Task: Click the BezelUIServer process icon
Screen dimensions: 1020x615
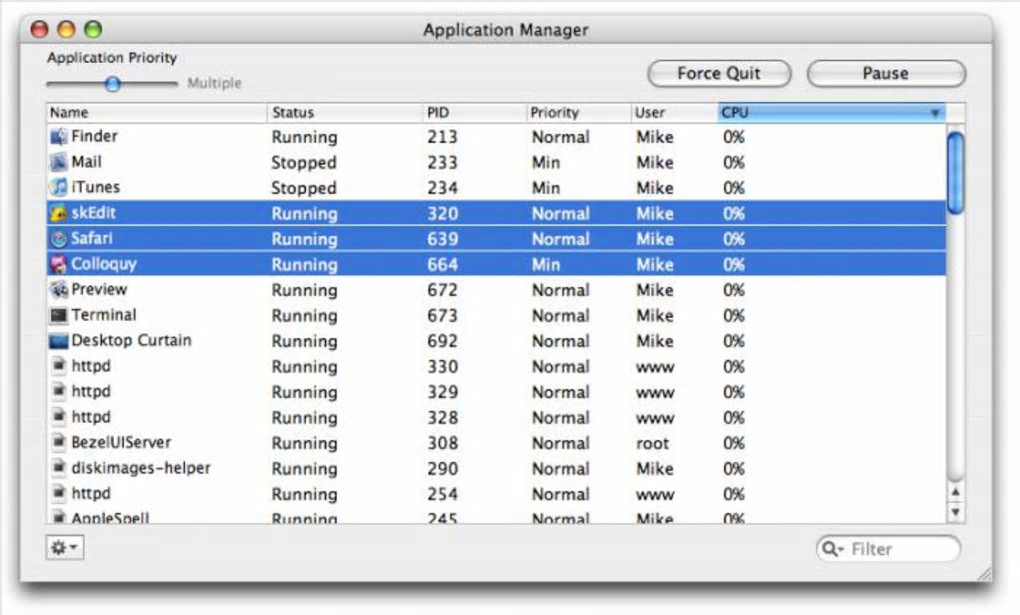Action: click(59, 443)
